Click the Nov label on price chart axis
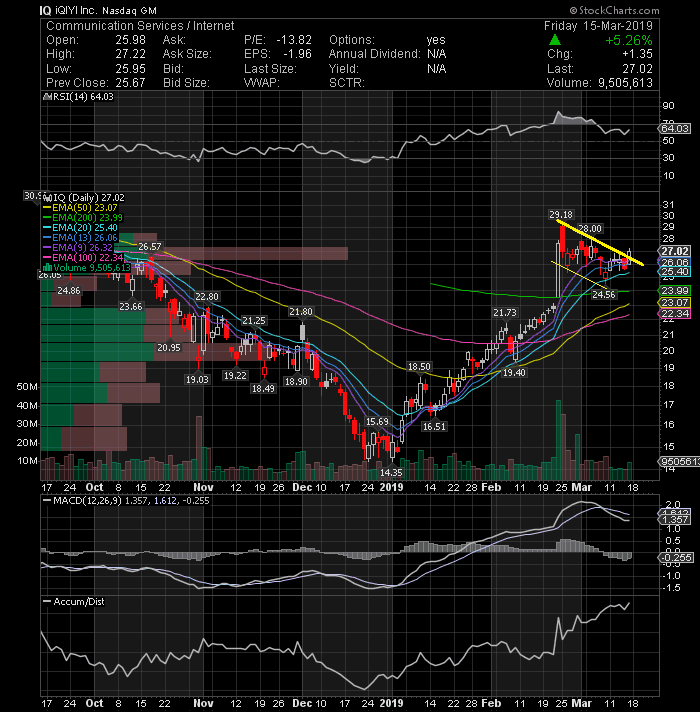The width and height of the screenshot is (700, 712). pos(203,487)
